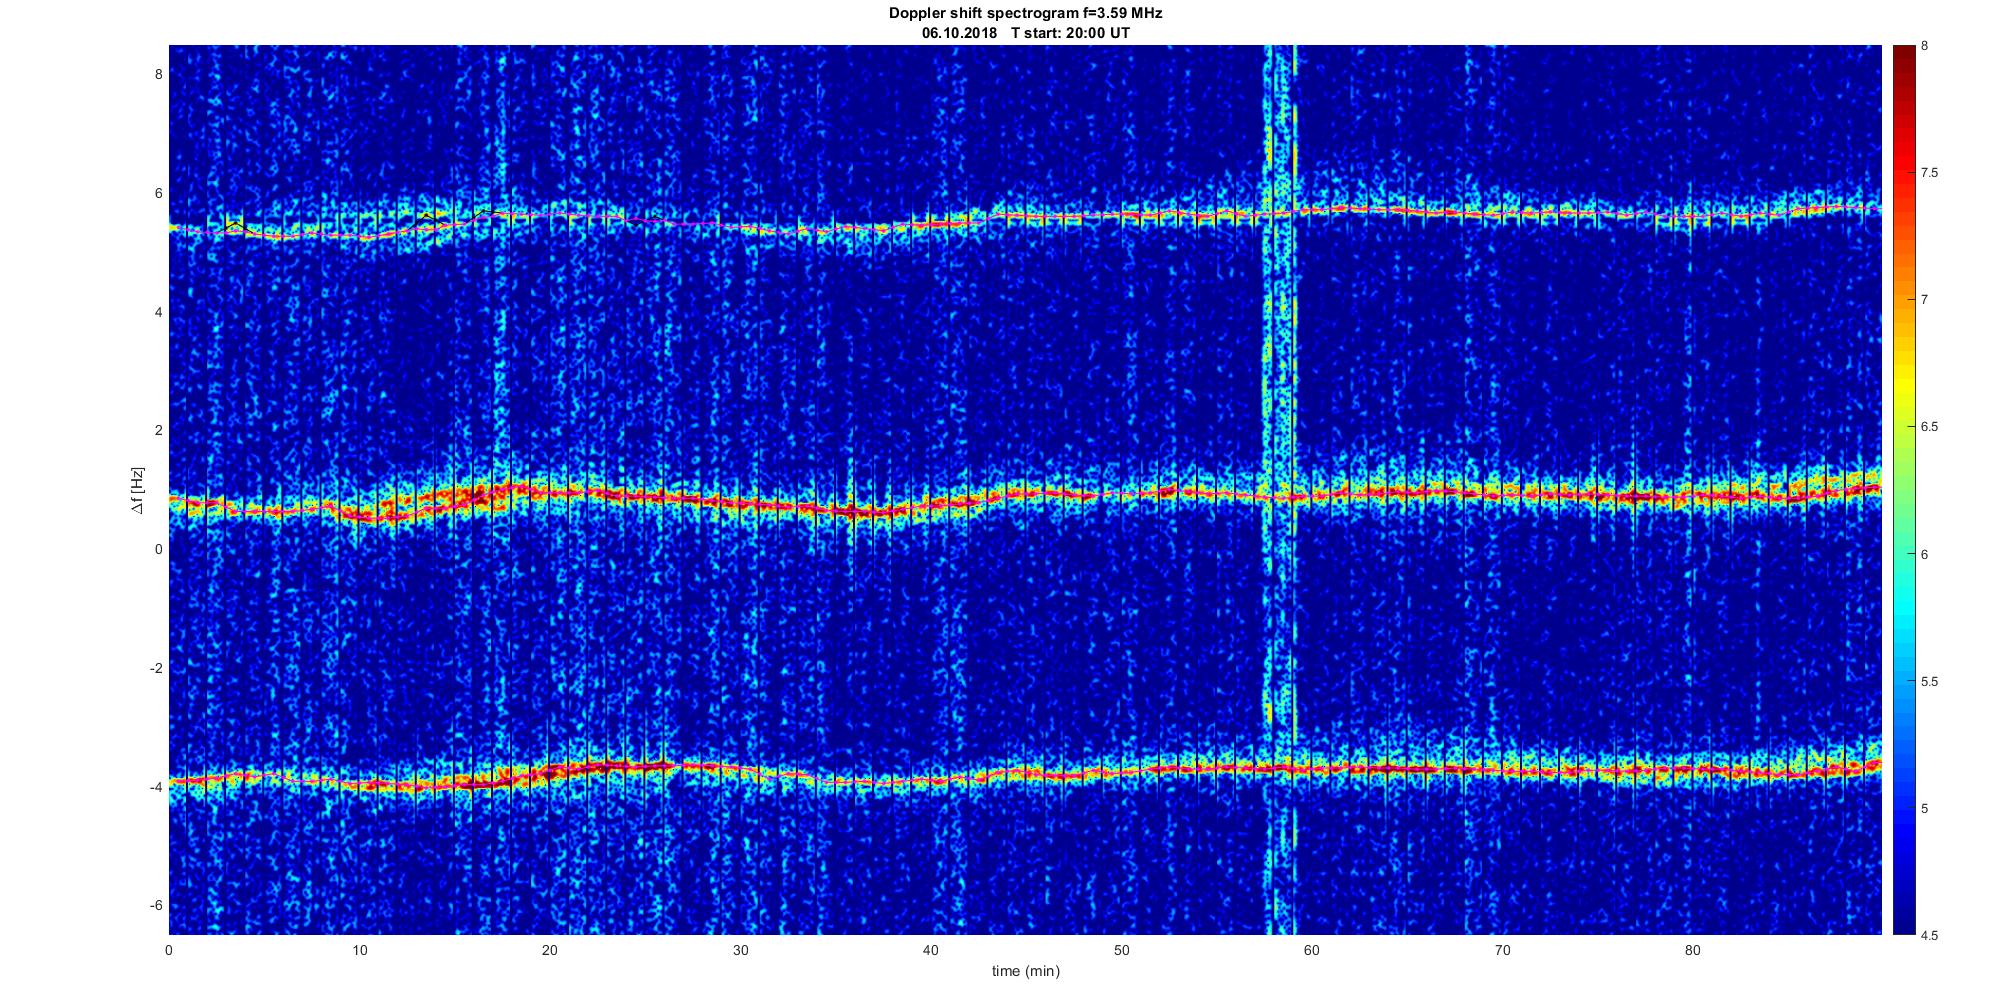Click the x-axis label 'time (min)'
2000x1003 pixels.
click(x=1025, y=971)
